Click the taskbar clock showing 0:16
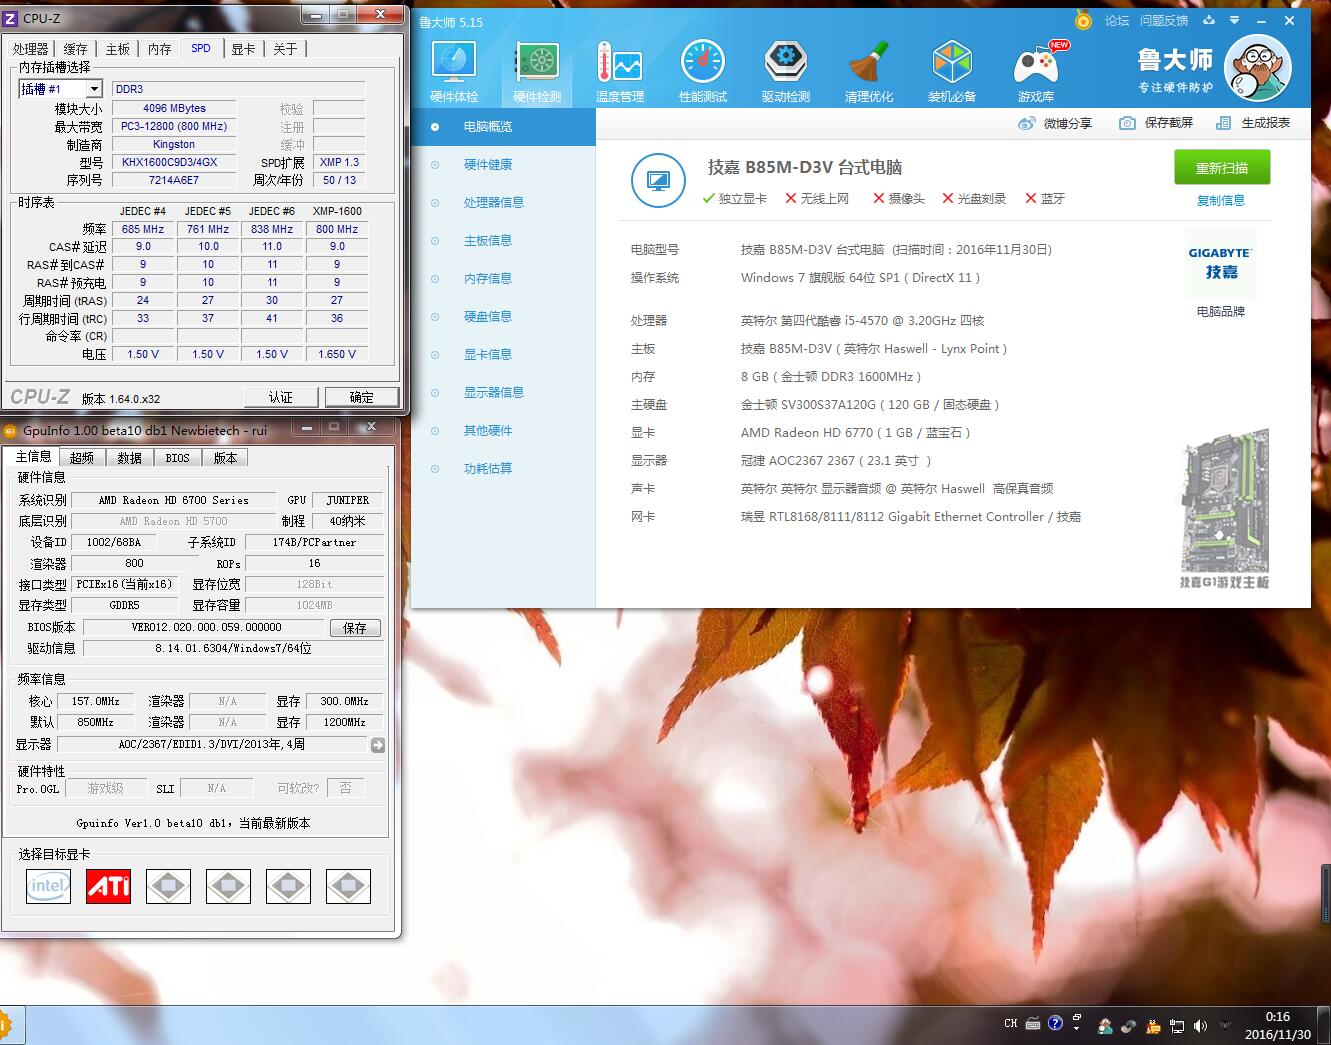 (x=1277, y=1025)
